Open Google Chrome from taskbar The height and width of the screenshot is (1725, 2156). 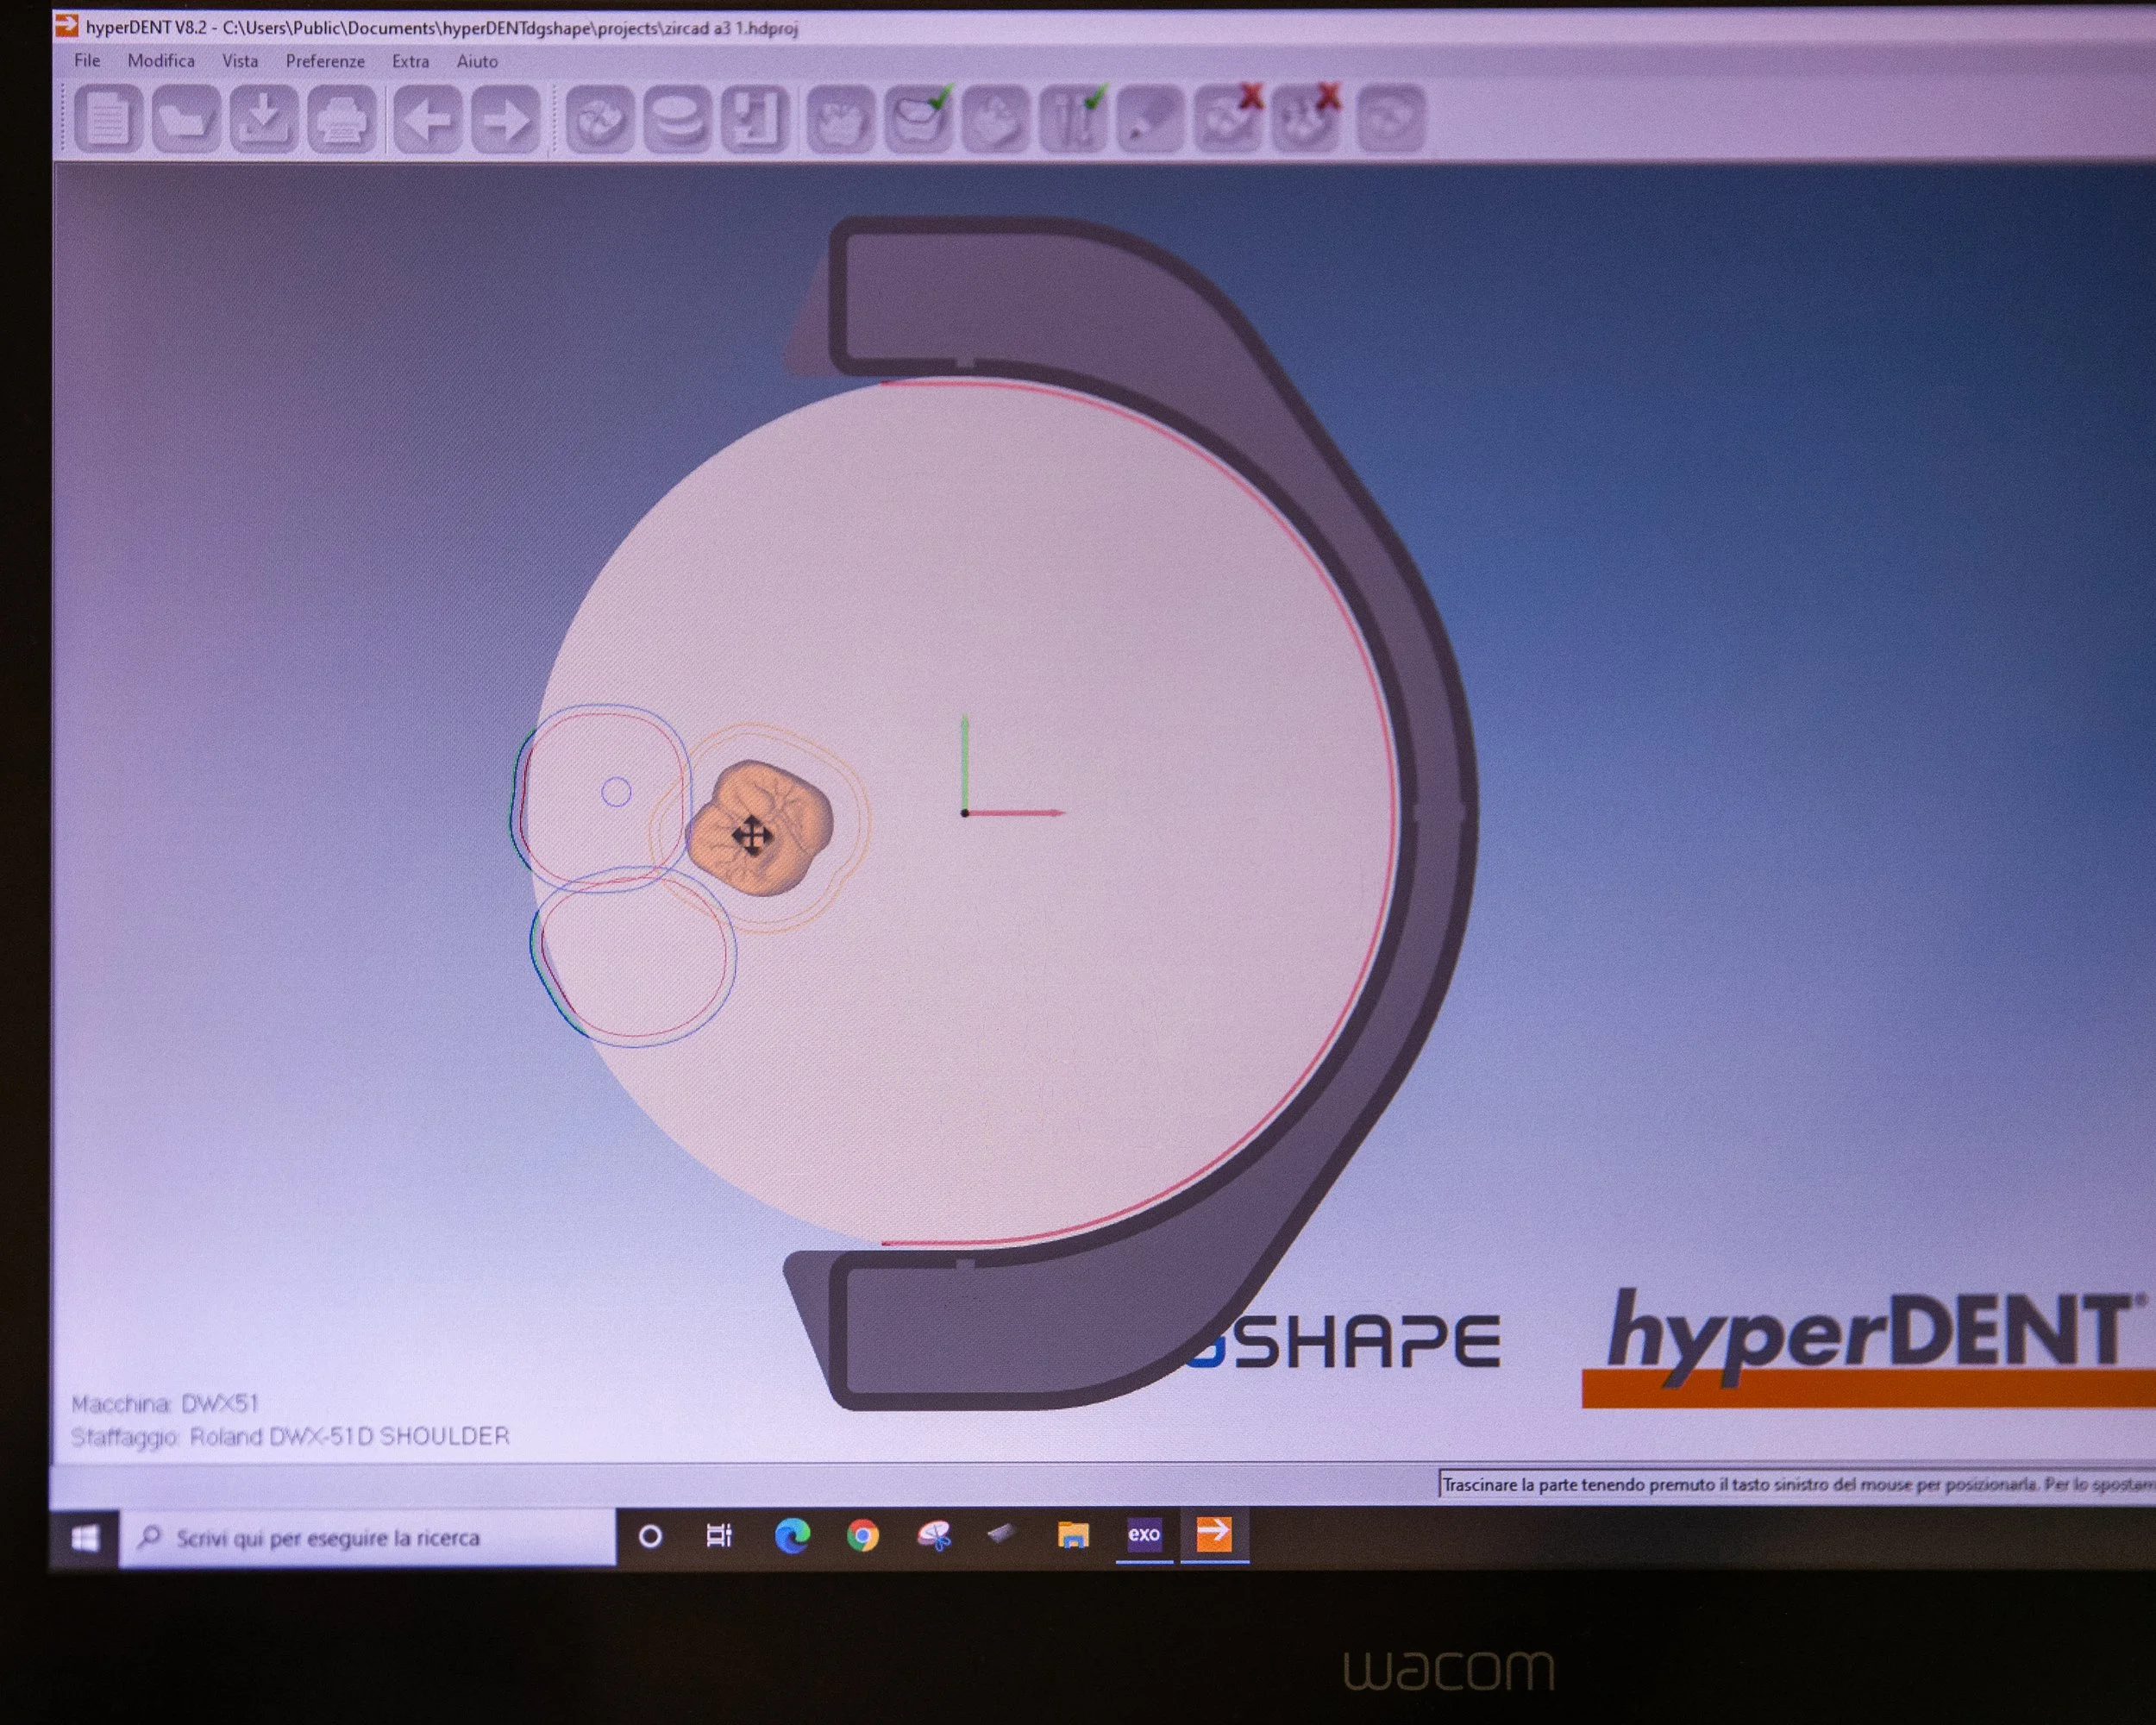[863, 1535]
